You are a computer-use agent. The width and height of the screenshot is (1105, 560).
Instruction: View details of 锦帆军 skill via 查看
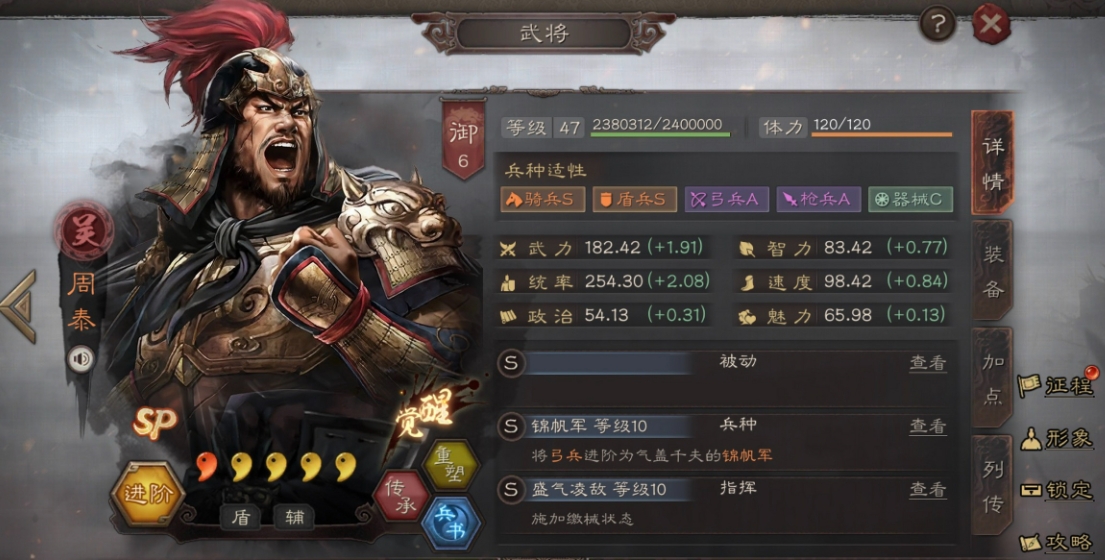coord(927,425)
